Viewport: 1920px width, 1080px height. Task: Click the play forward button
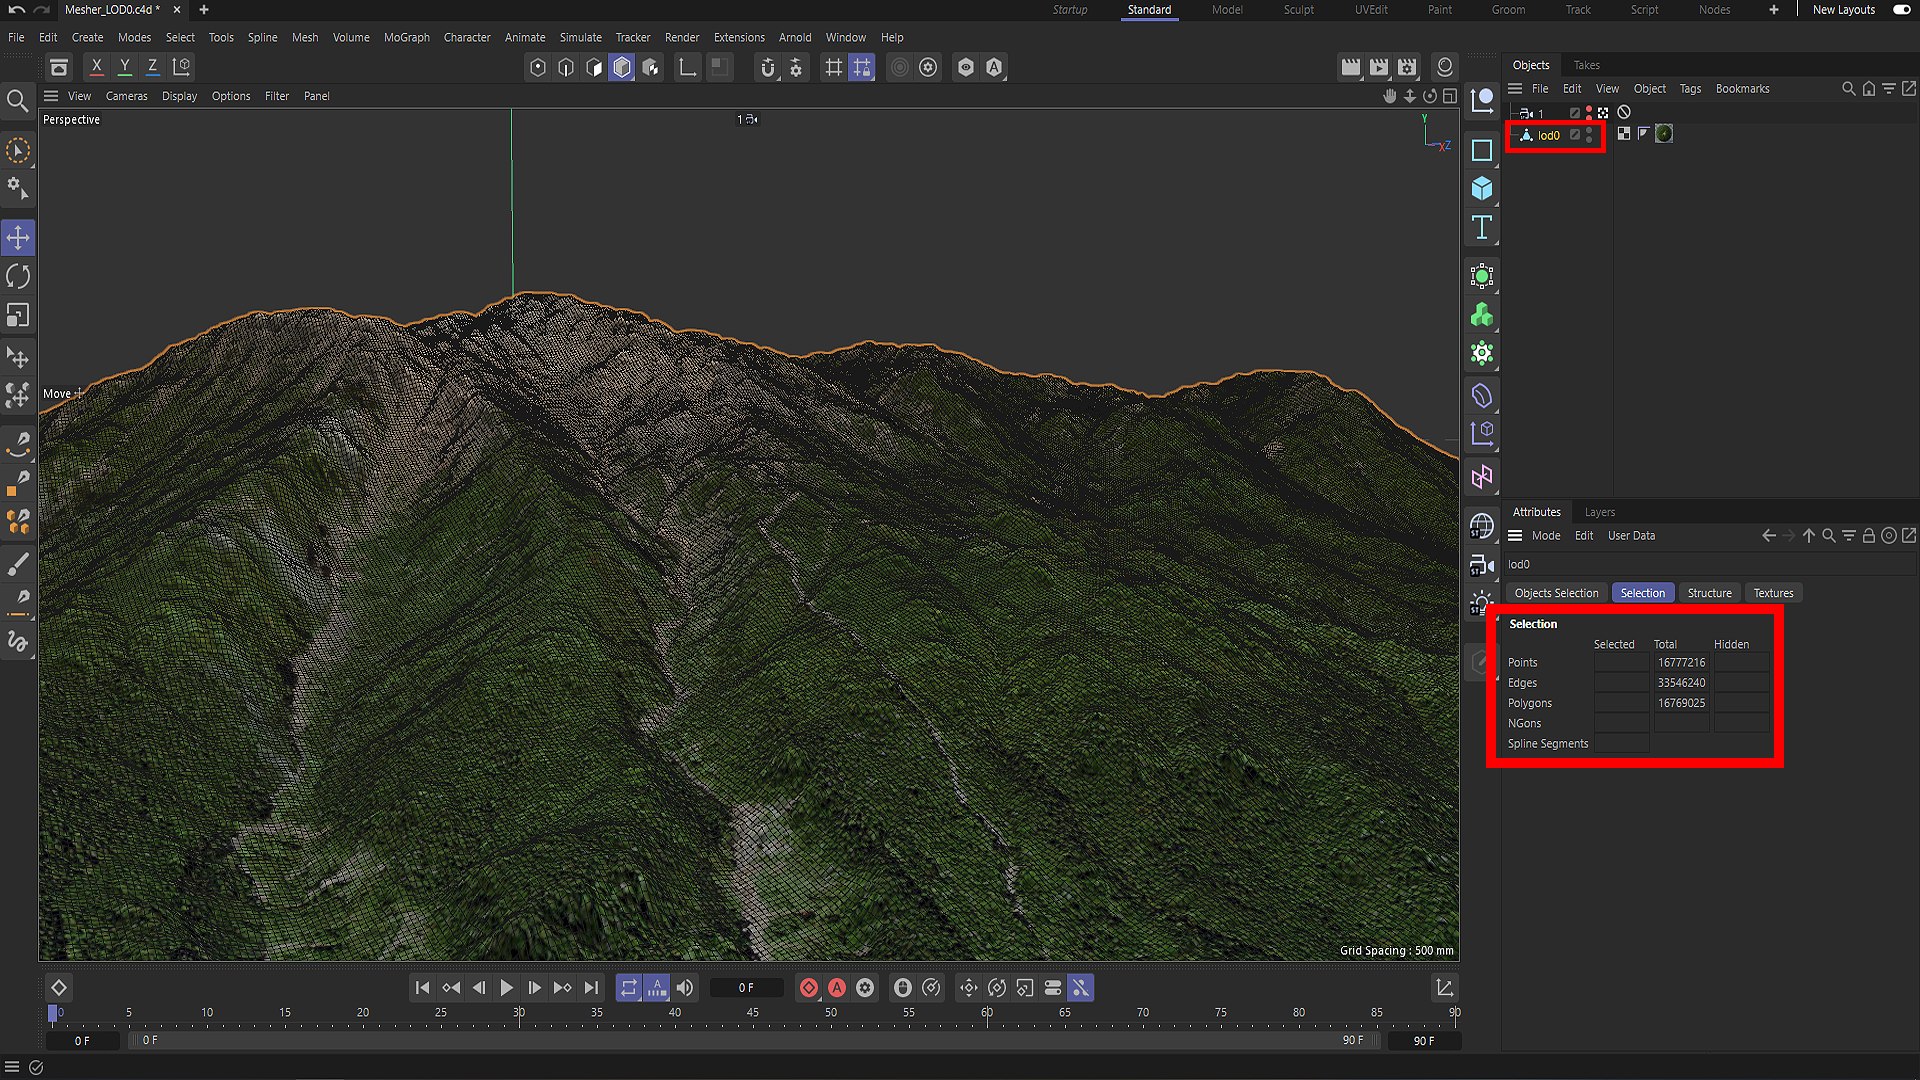(x=507, y=988)
